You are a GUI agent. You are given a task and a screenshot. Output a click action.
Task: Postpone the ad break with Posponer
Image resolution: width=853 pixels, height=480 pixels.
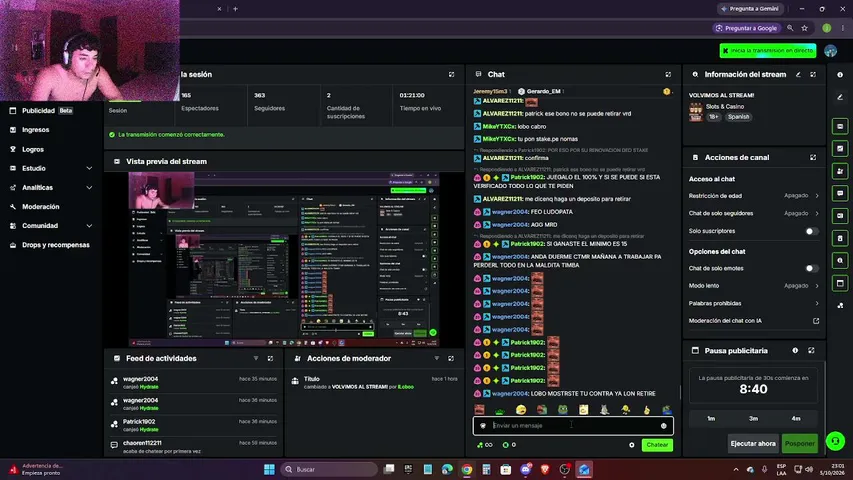[x=800, y=444]
